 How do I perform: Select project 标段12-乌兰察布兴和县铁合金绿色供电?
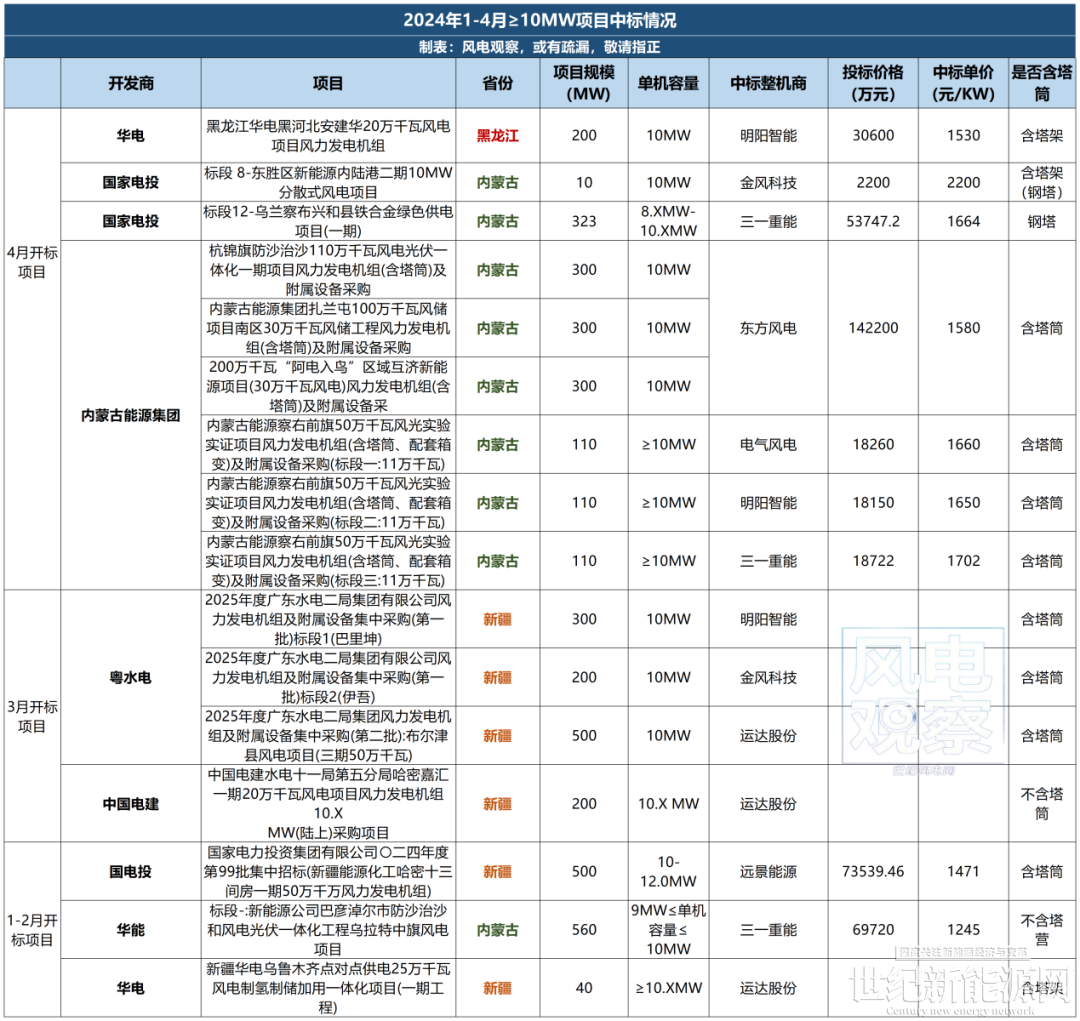(x=328, y=221)
